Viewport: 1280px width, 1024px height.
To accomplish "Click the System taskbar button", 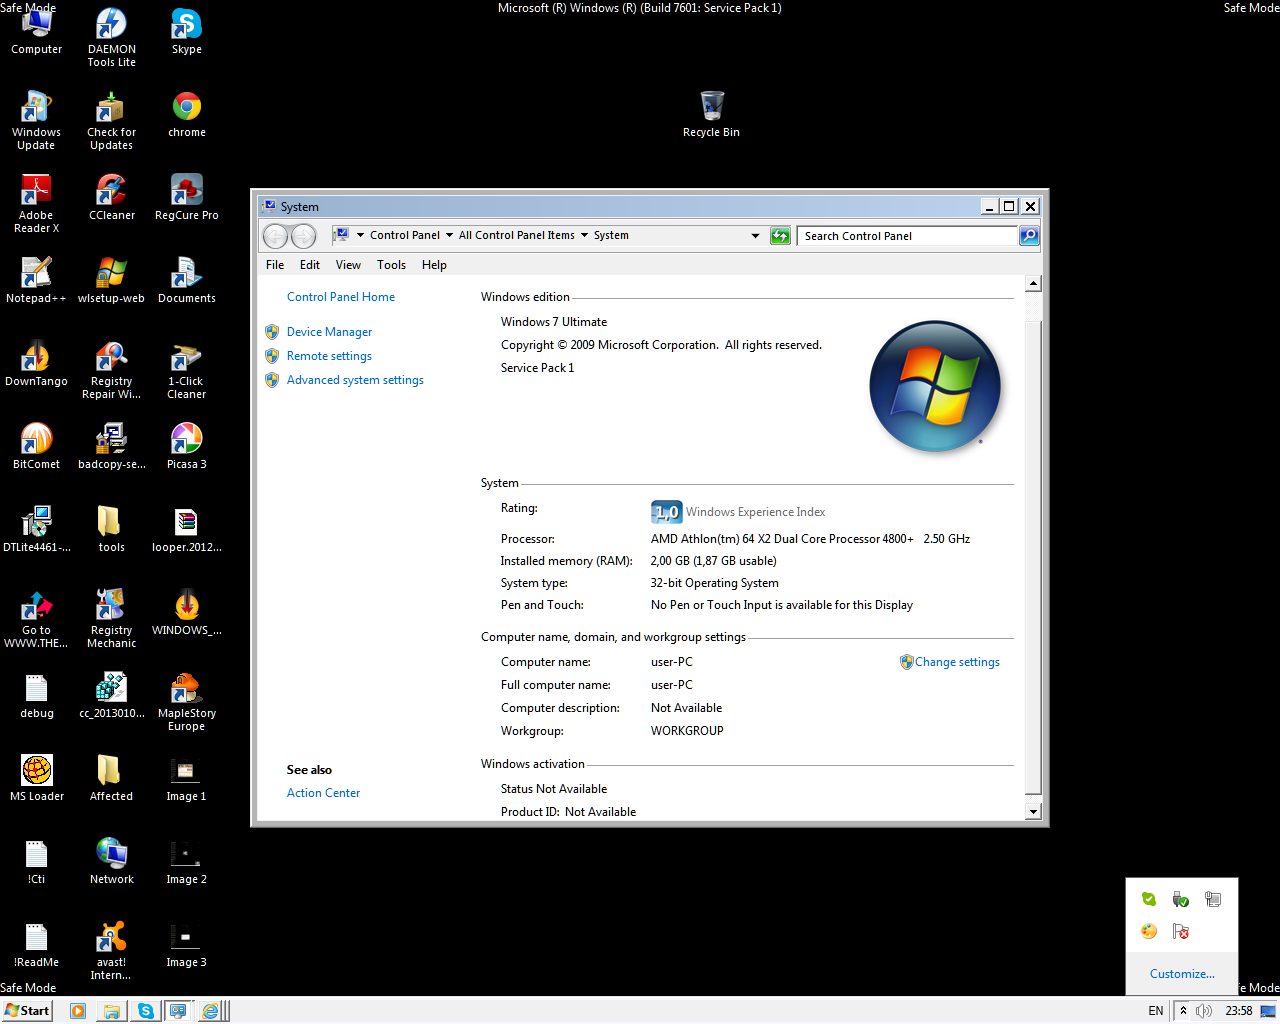I will coord(178,1011).
